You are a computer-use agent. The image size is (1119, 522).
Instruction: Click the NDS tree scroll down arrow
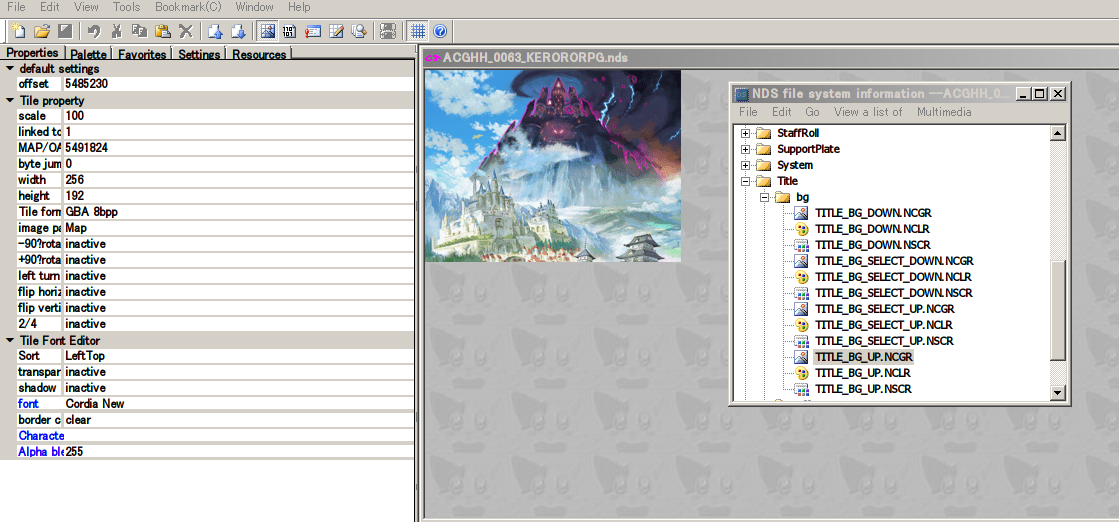(x=1058, y=393)
